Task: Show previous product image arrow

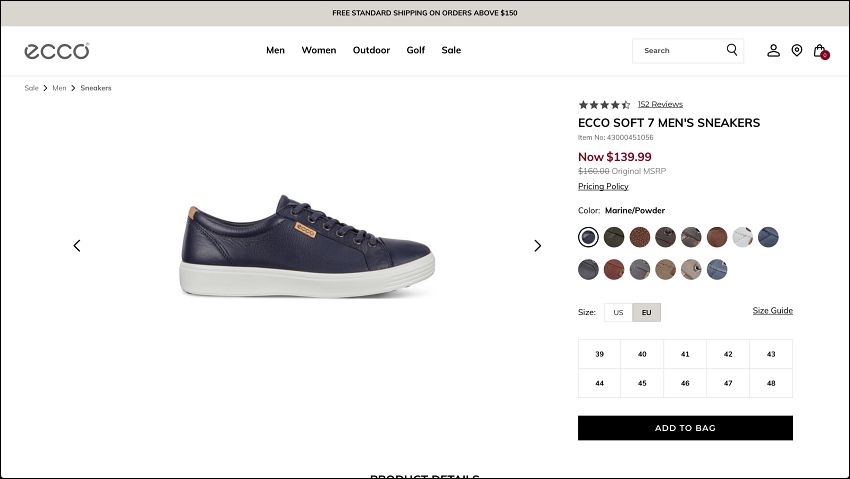Action: (x=77, y=245)
